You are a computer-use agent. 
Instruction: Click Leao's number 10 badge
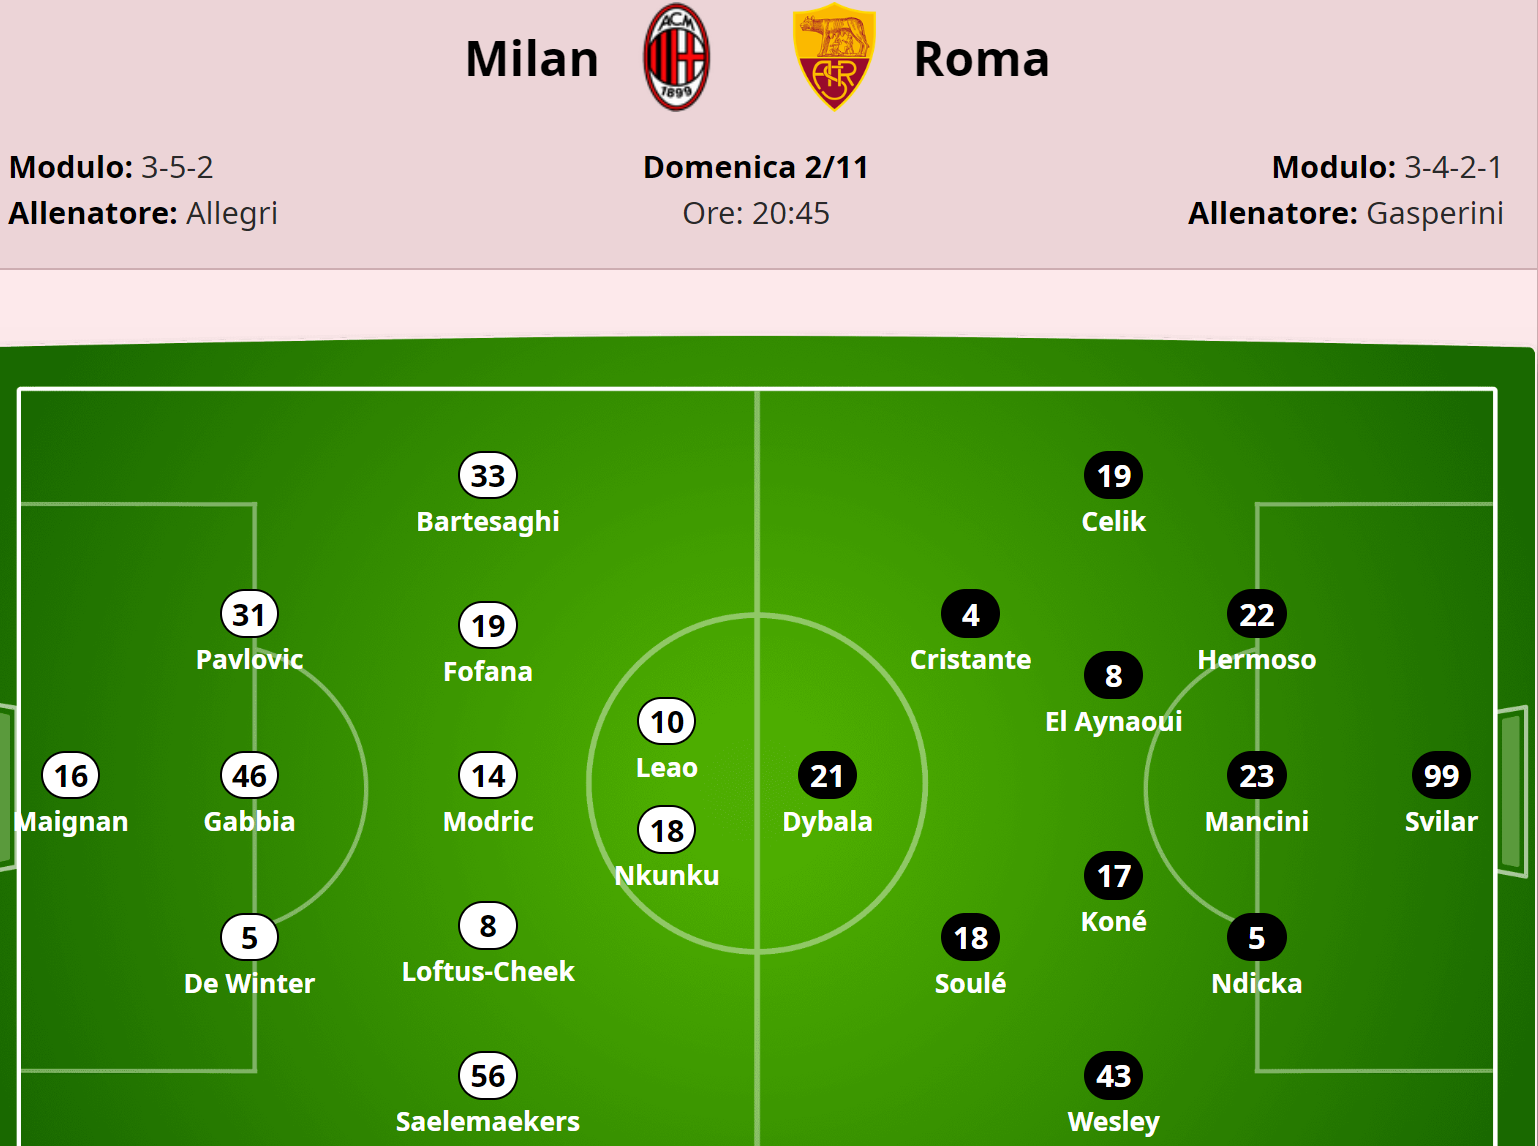tap(667, 722)
